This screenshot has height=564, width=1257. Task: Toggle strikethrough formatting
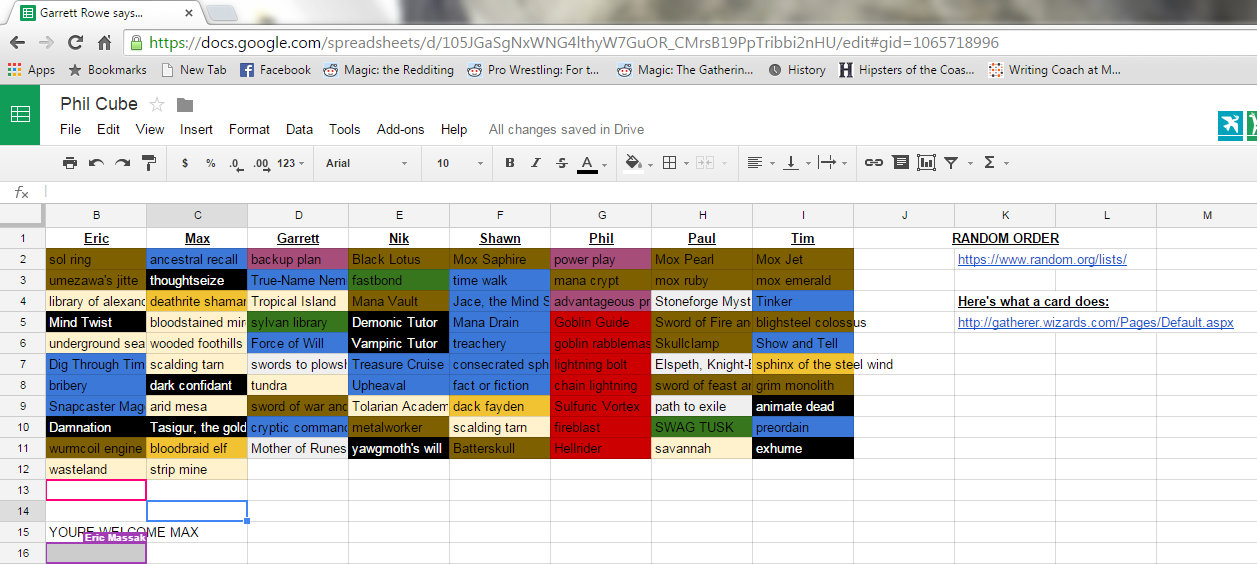[x=561, y=163]
